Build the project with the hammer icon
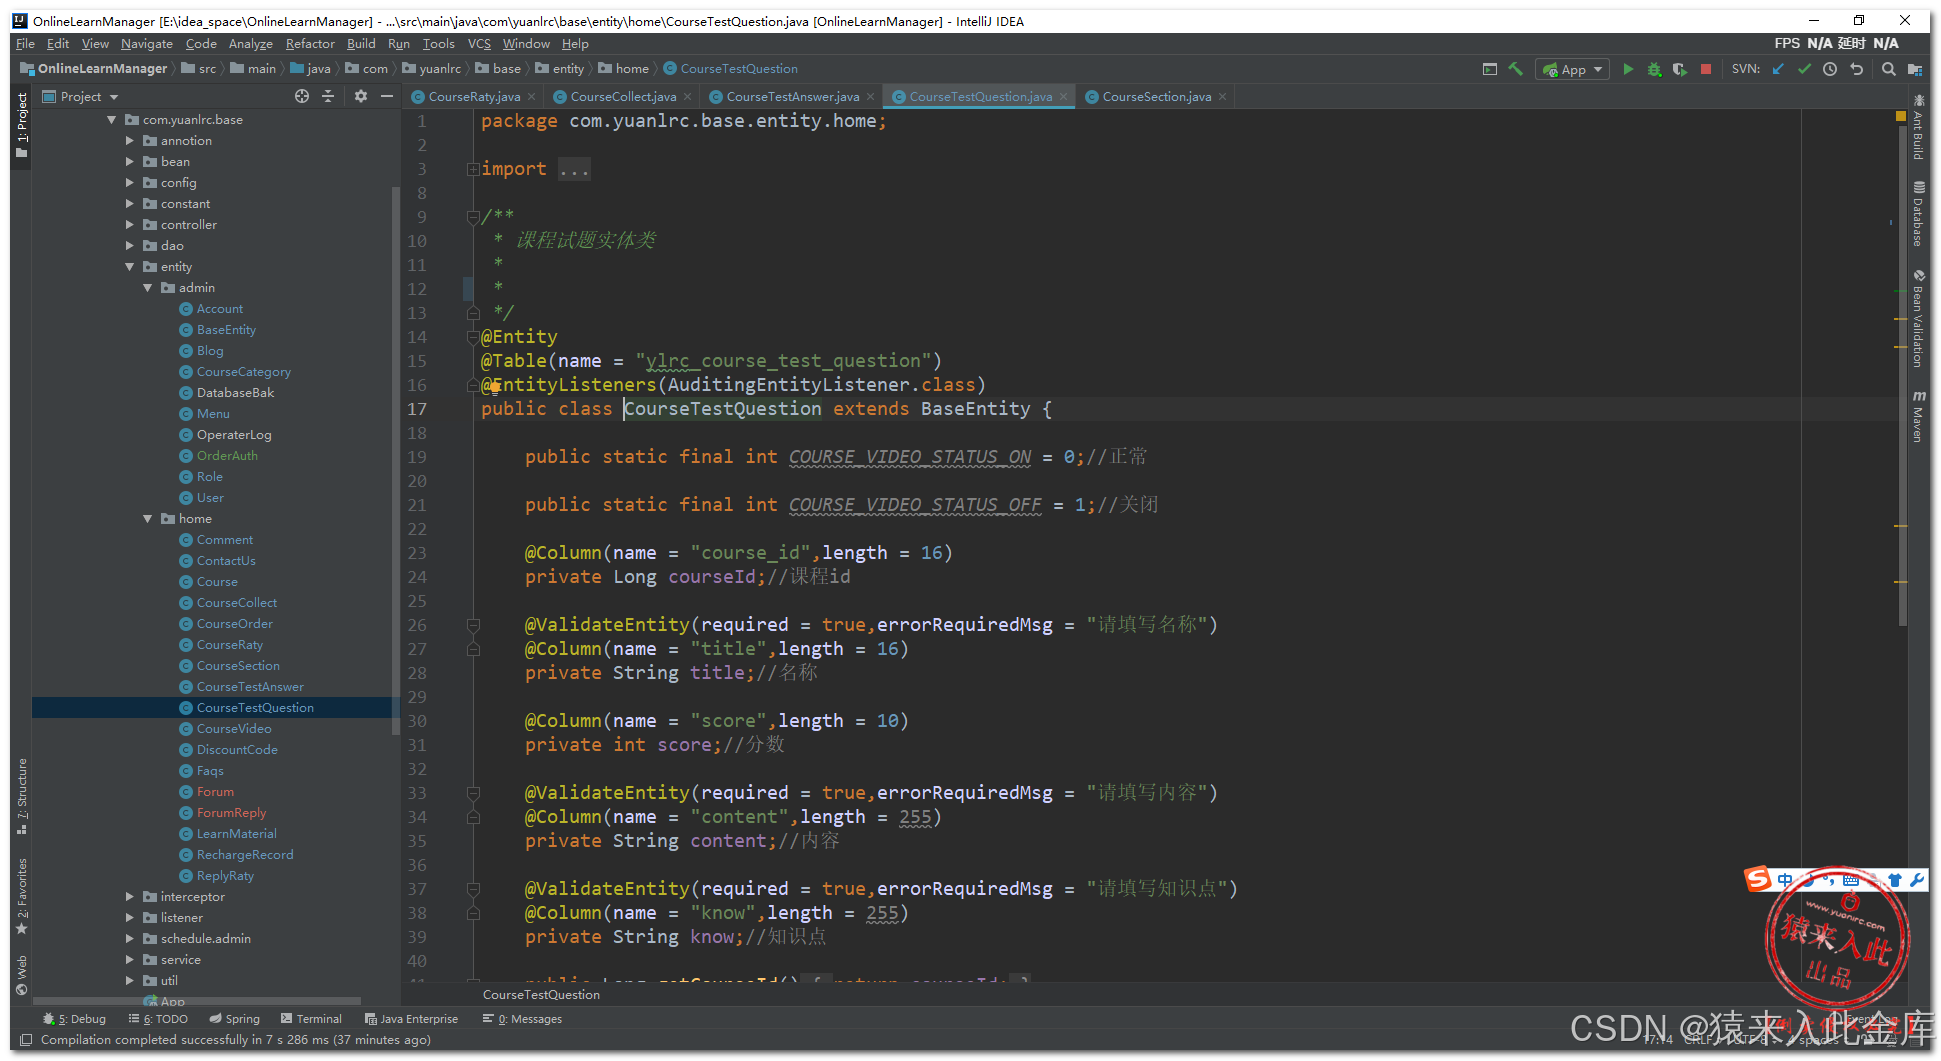The image size is (1941, 1061). pos(1516,69)
